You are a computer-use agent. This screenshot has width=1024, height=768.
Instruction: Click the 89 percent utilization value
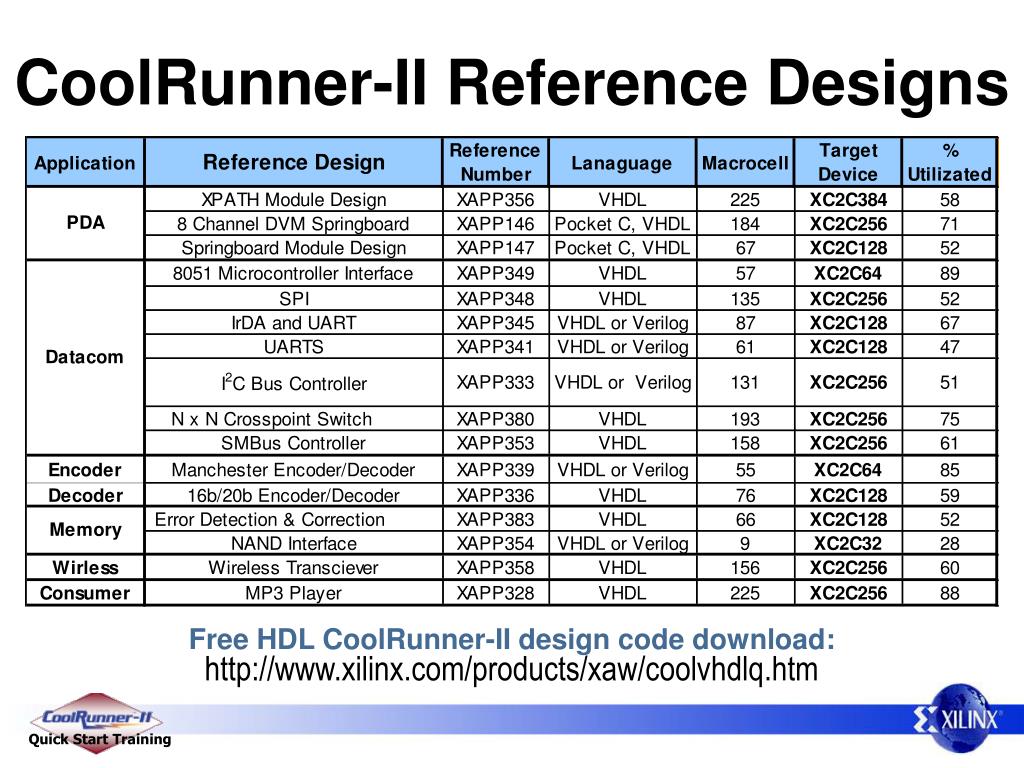point(950,273)
